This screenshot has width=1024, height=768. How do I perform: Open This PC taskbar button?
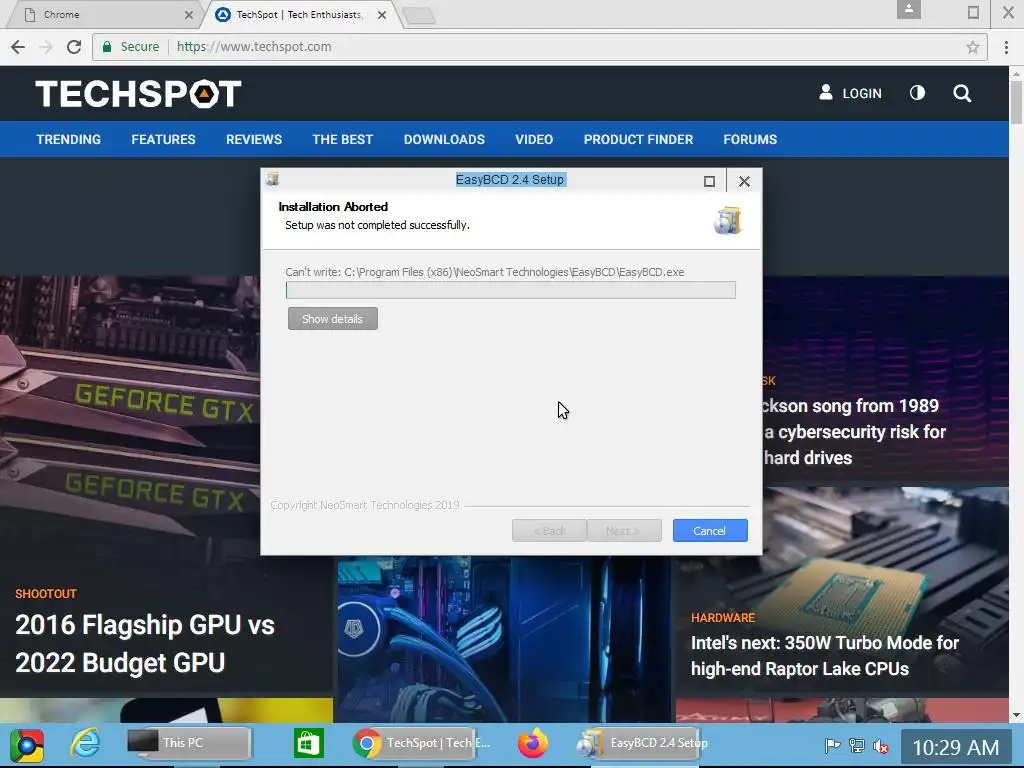(x=188, y=744)
